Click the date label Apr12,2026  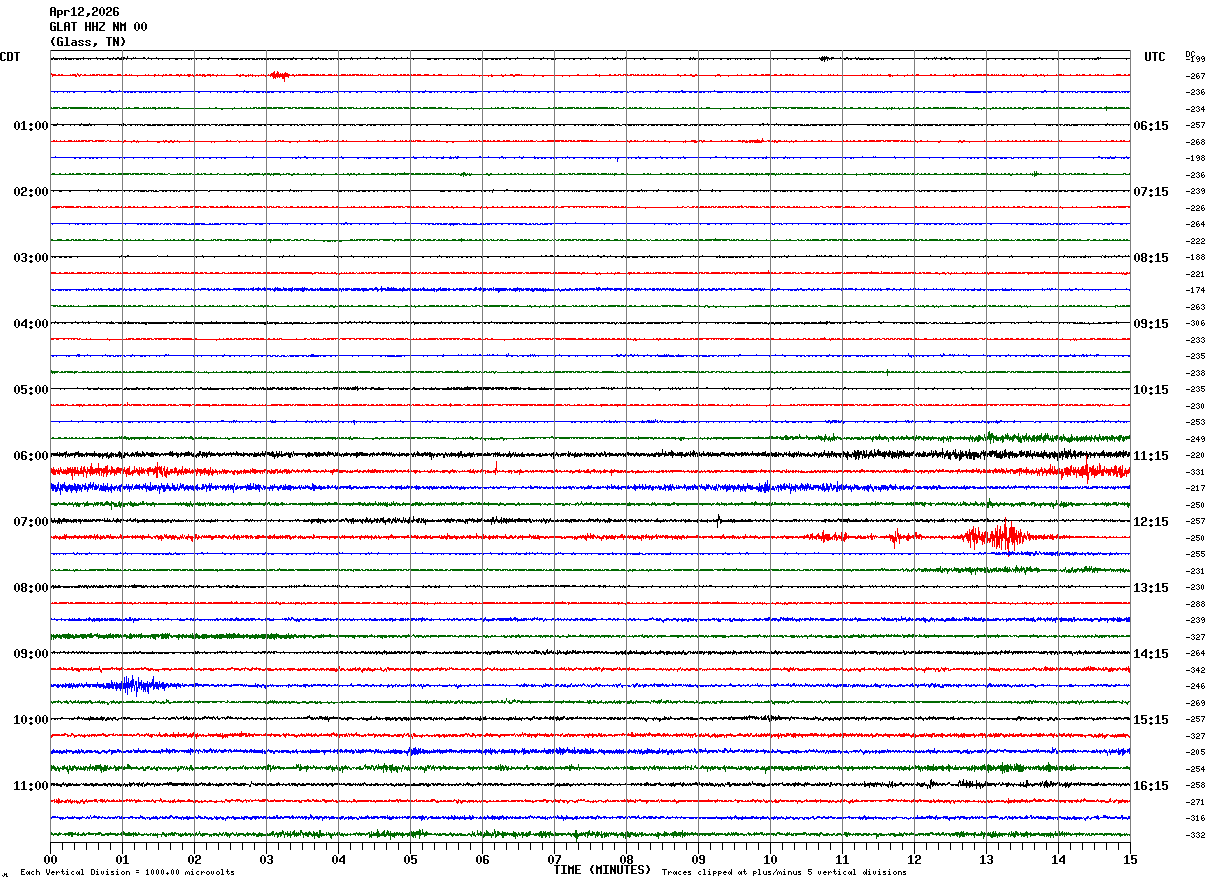tap(84, 12)
